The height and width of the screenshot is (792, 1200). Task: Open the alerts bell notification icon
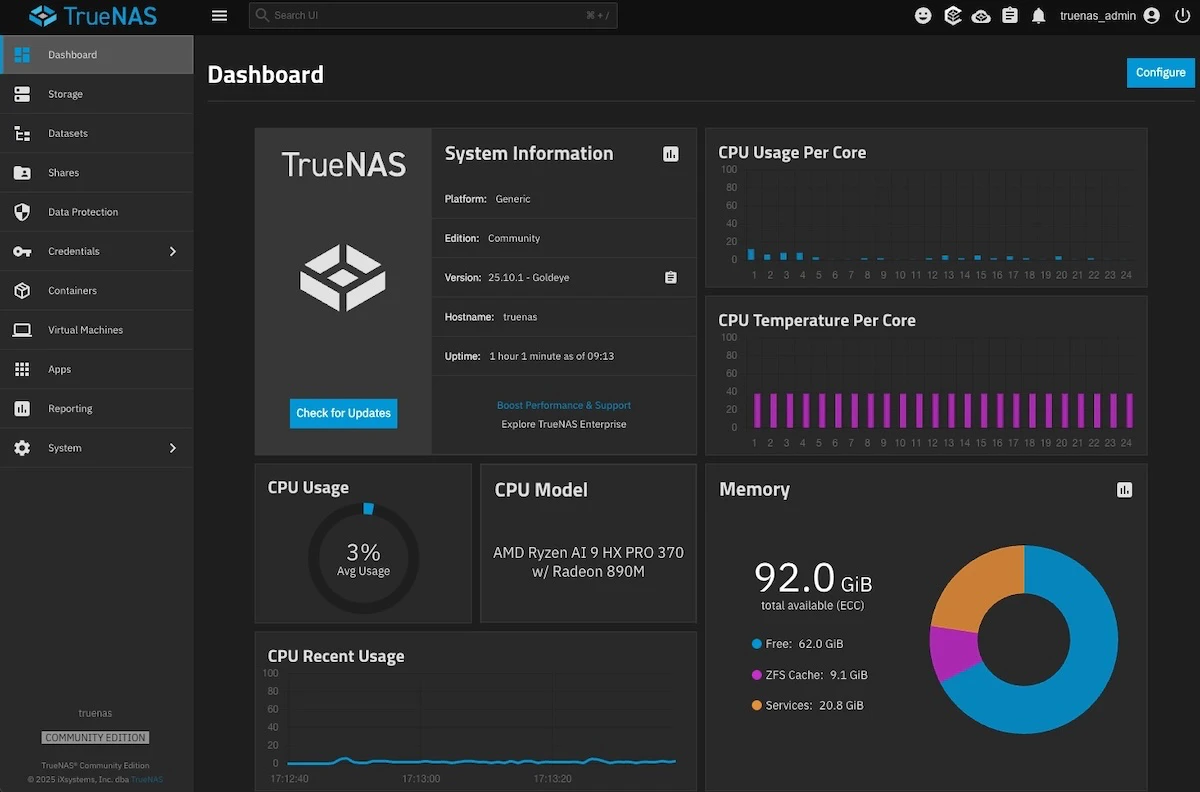[1038, 15]
